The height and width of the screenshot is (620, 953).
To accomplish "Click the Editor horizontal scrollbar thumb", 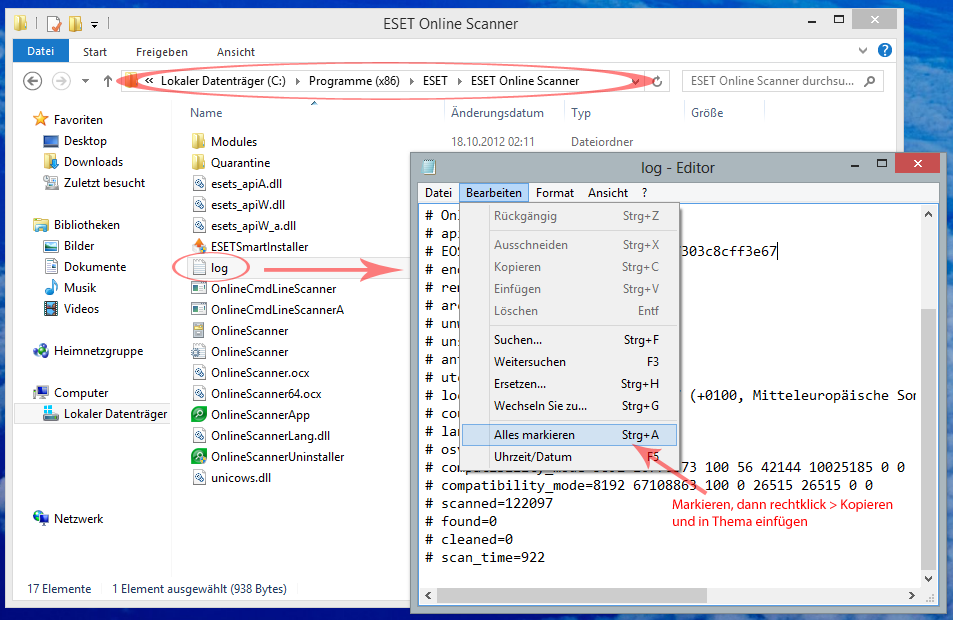I will point(571,596).
